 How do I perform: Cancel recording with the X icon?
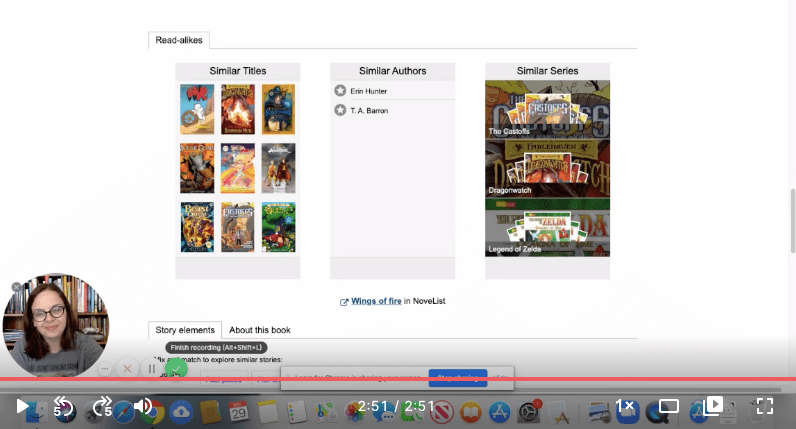127,368
